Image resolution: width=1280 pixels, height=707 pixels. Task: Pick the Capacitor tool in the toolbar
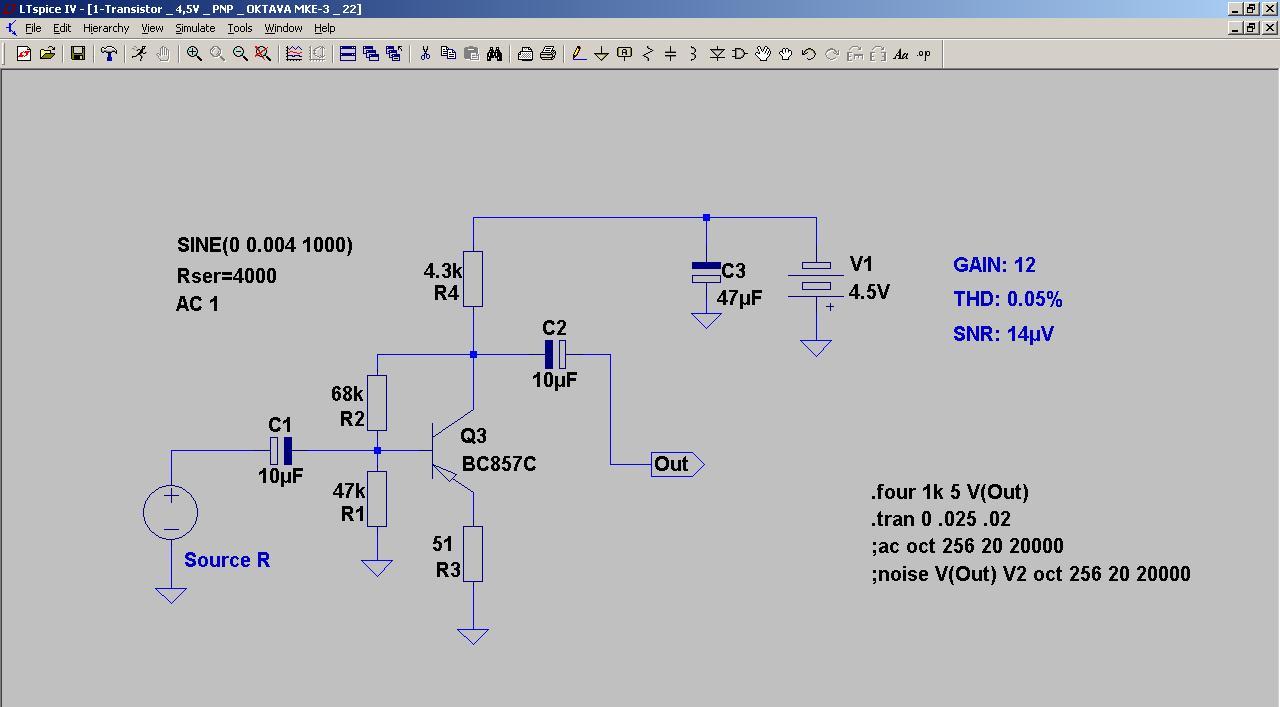[671, 54]
